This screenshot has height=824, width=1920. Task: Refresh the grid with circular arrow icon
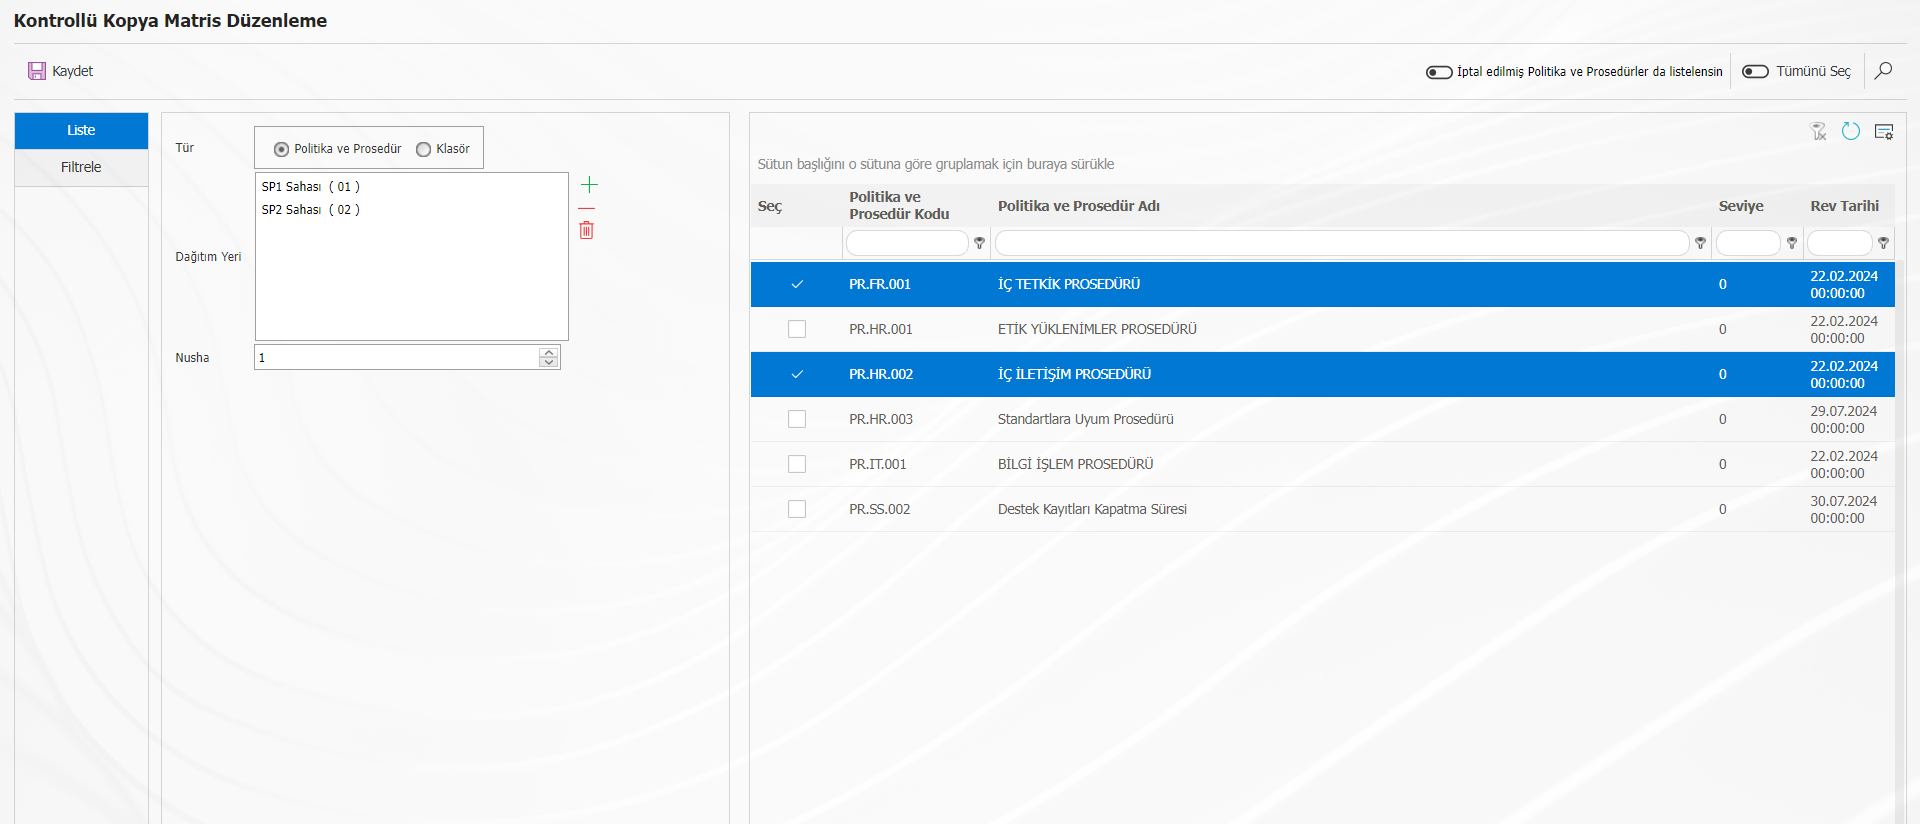(1851, 131)
